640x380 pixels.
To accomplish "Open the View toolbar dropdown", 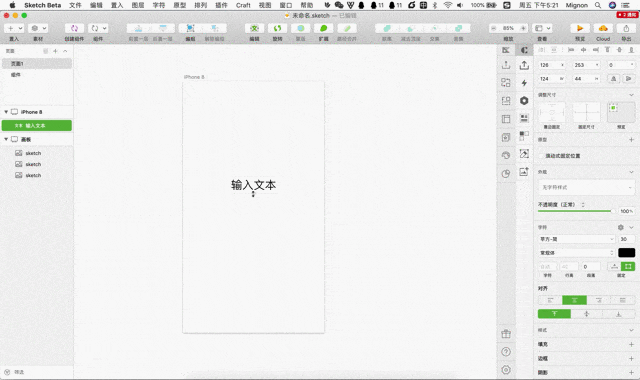I will [543, 28].
